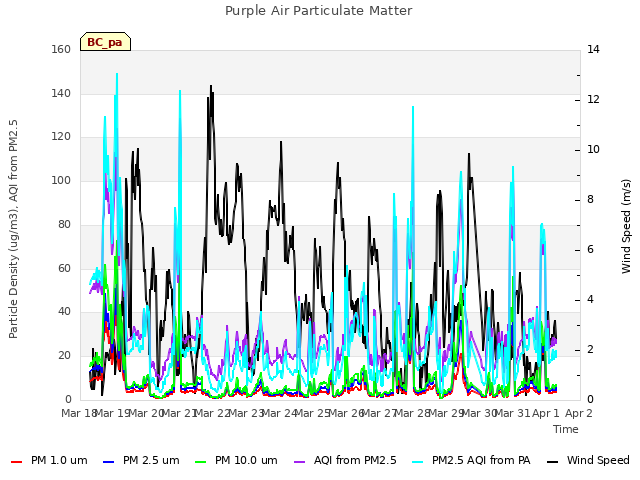Click the Time x-axis label
Screen dimensions: 640x480
(x=566, y=429)
